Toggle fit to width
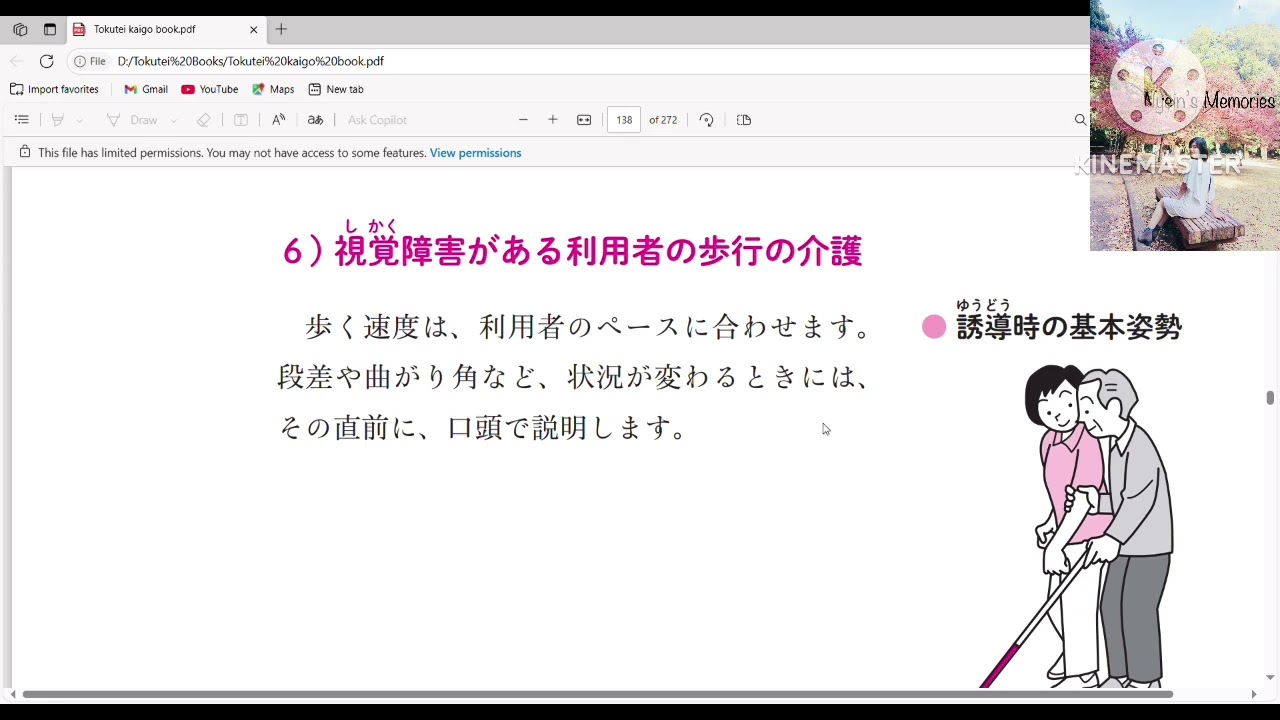Viewport: 1280px width, 720px height. pos(584,120)
